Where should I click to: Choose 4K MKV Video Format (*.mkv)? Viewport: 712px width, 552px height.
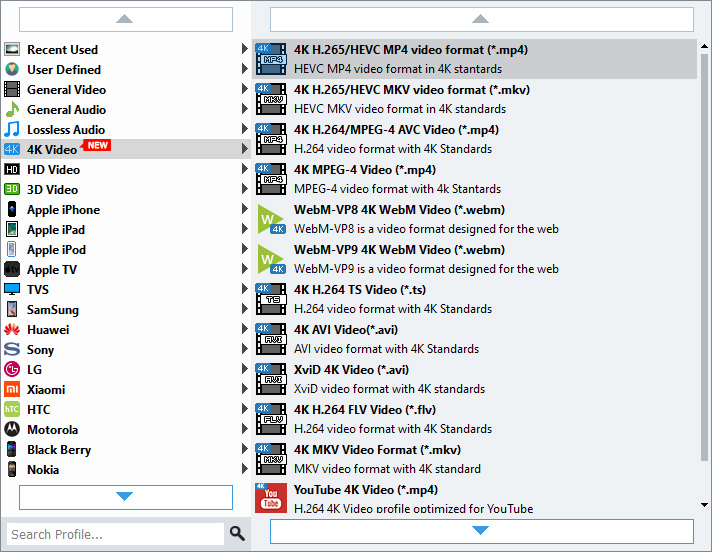tap(475, 459)
